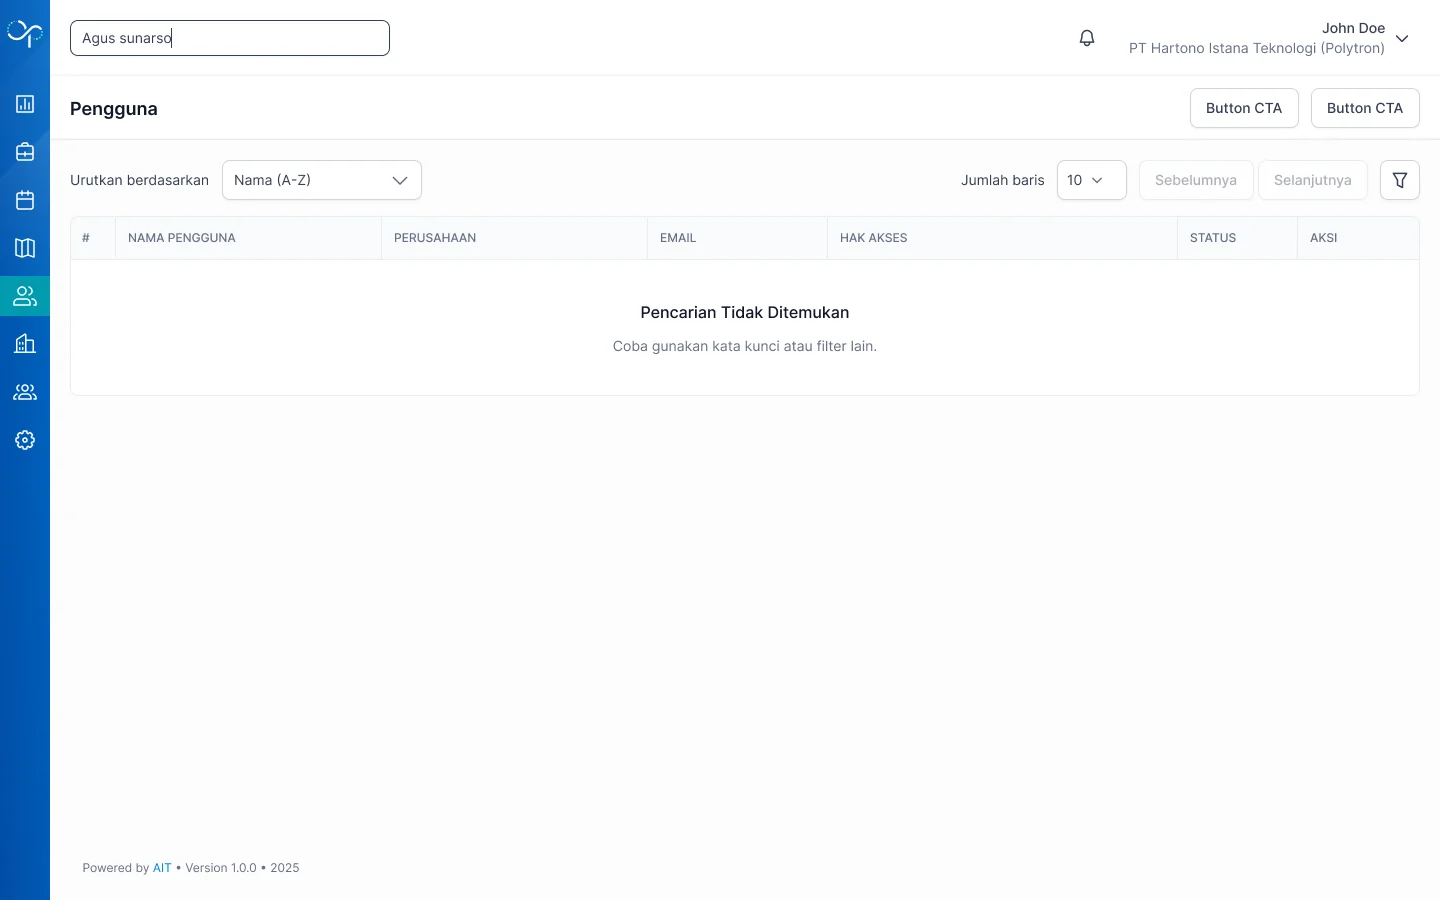Open the notifications bell
The image size is (1440, 900).
(1087, 38)
